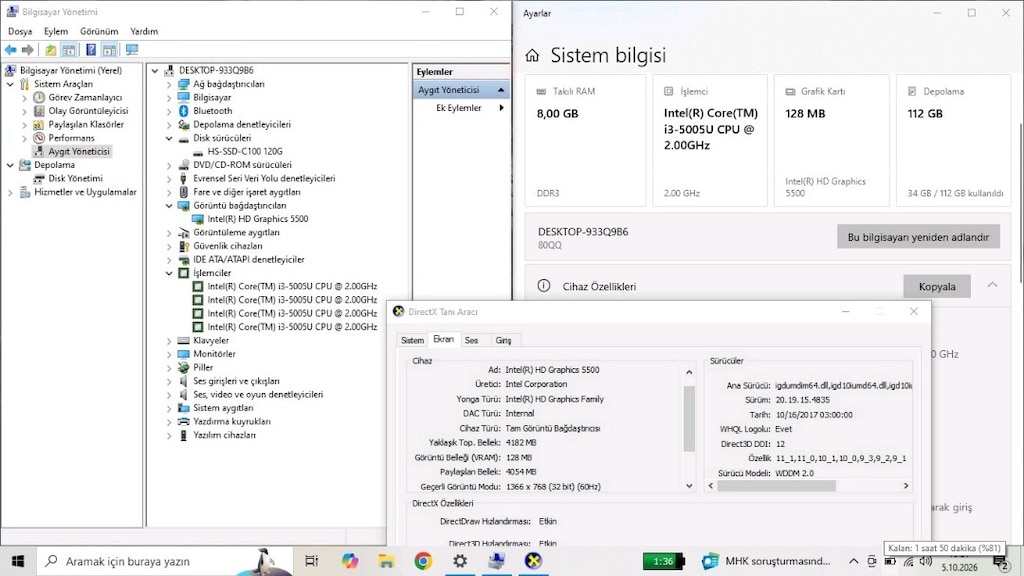Viewport: 1024px width, 576px height.
Task: Open the Yardım menu
Action: pos(144,31)
